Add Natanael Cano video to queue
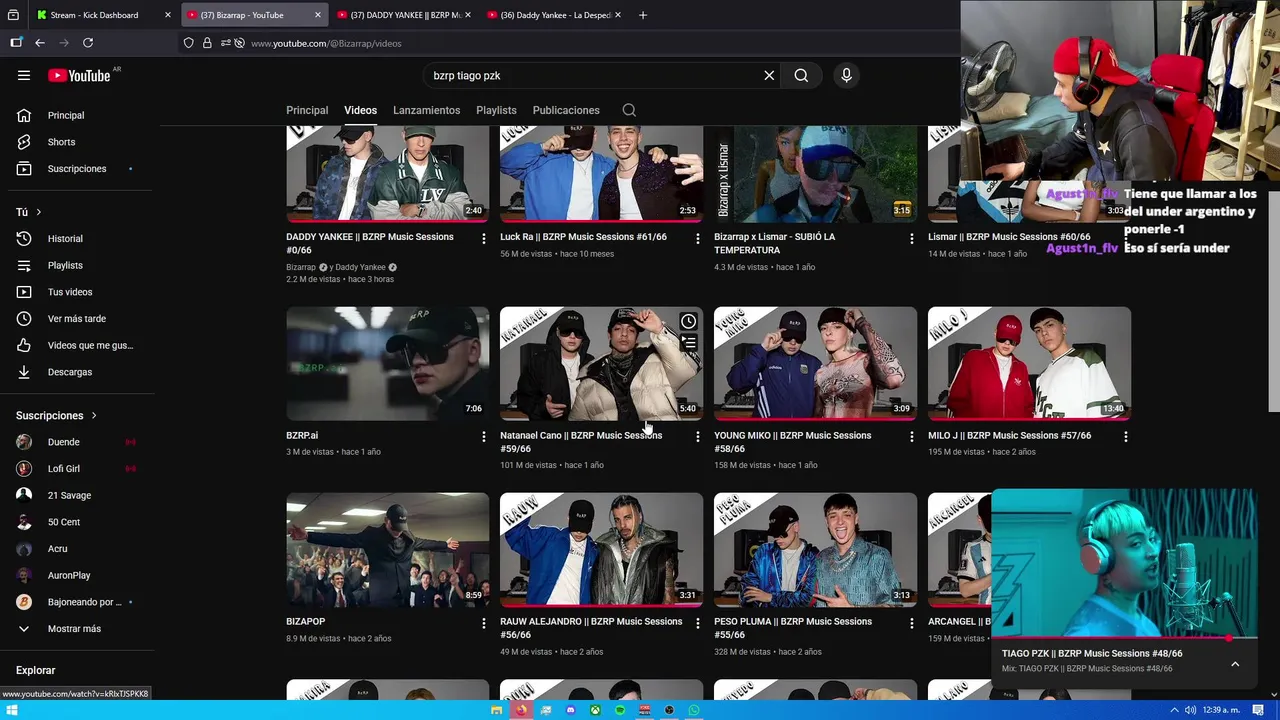Screen dimensions: 1280x720 (688, 342)
